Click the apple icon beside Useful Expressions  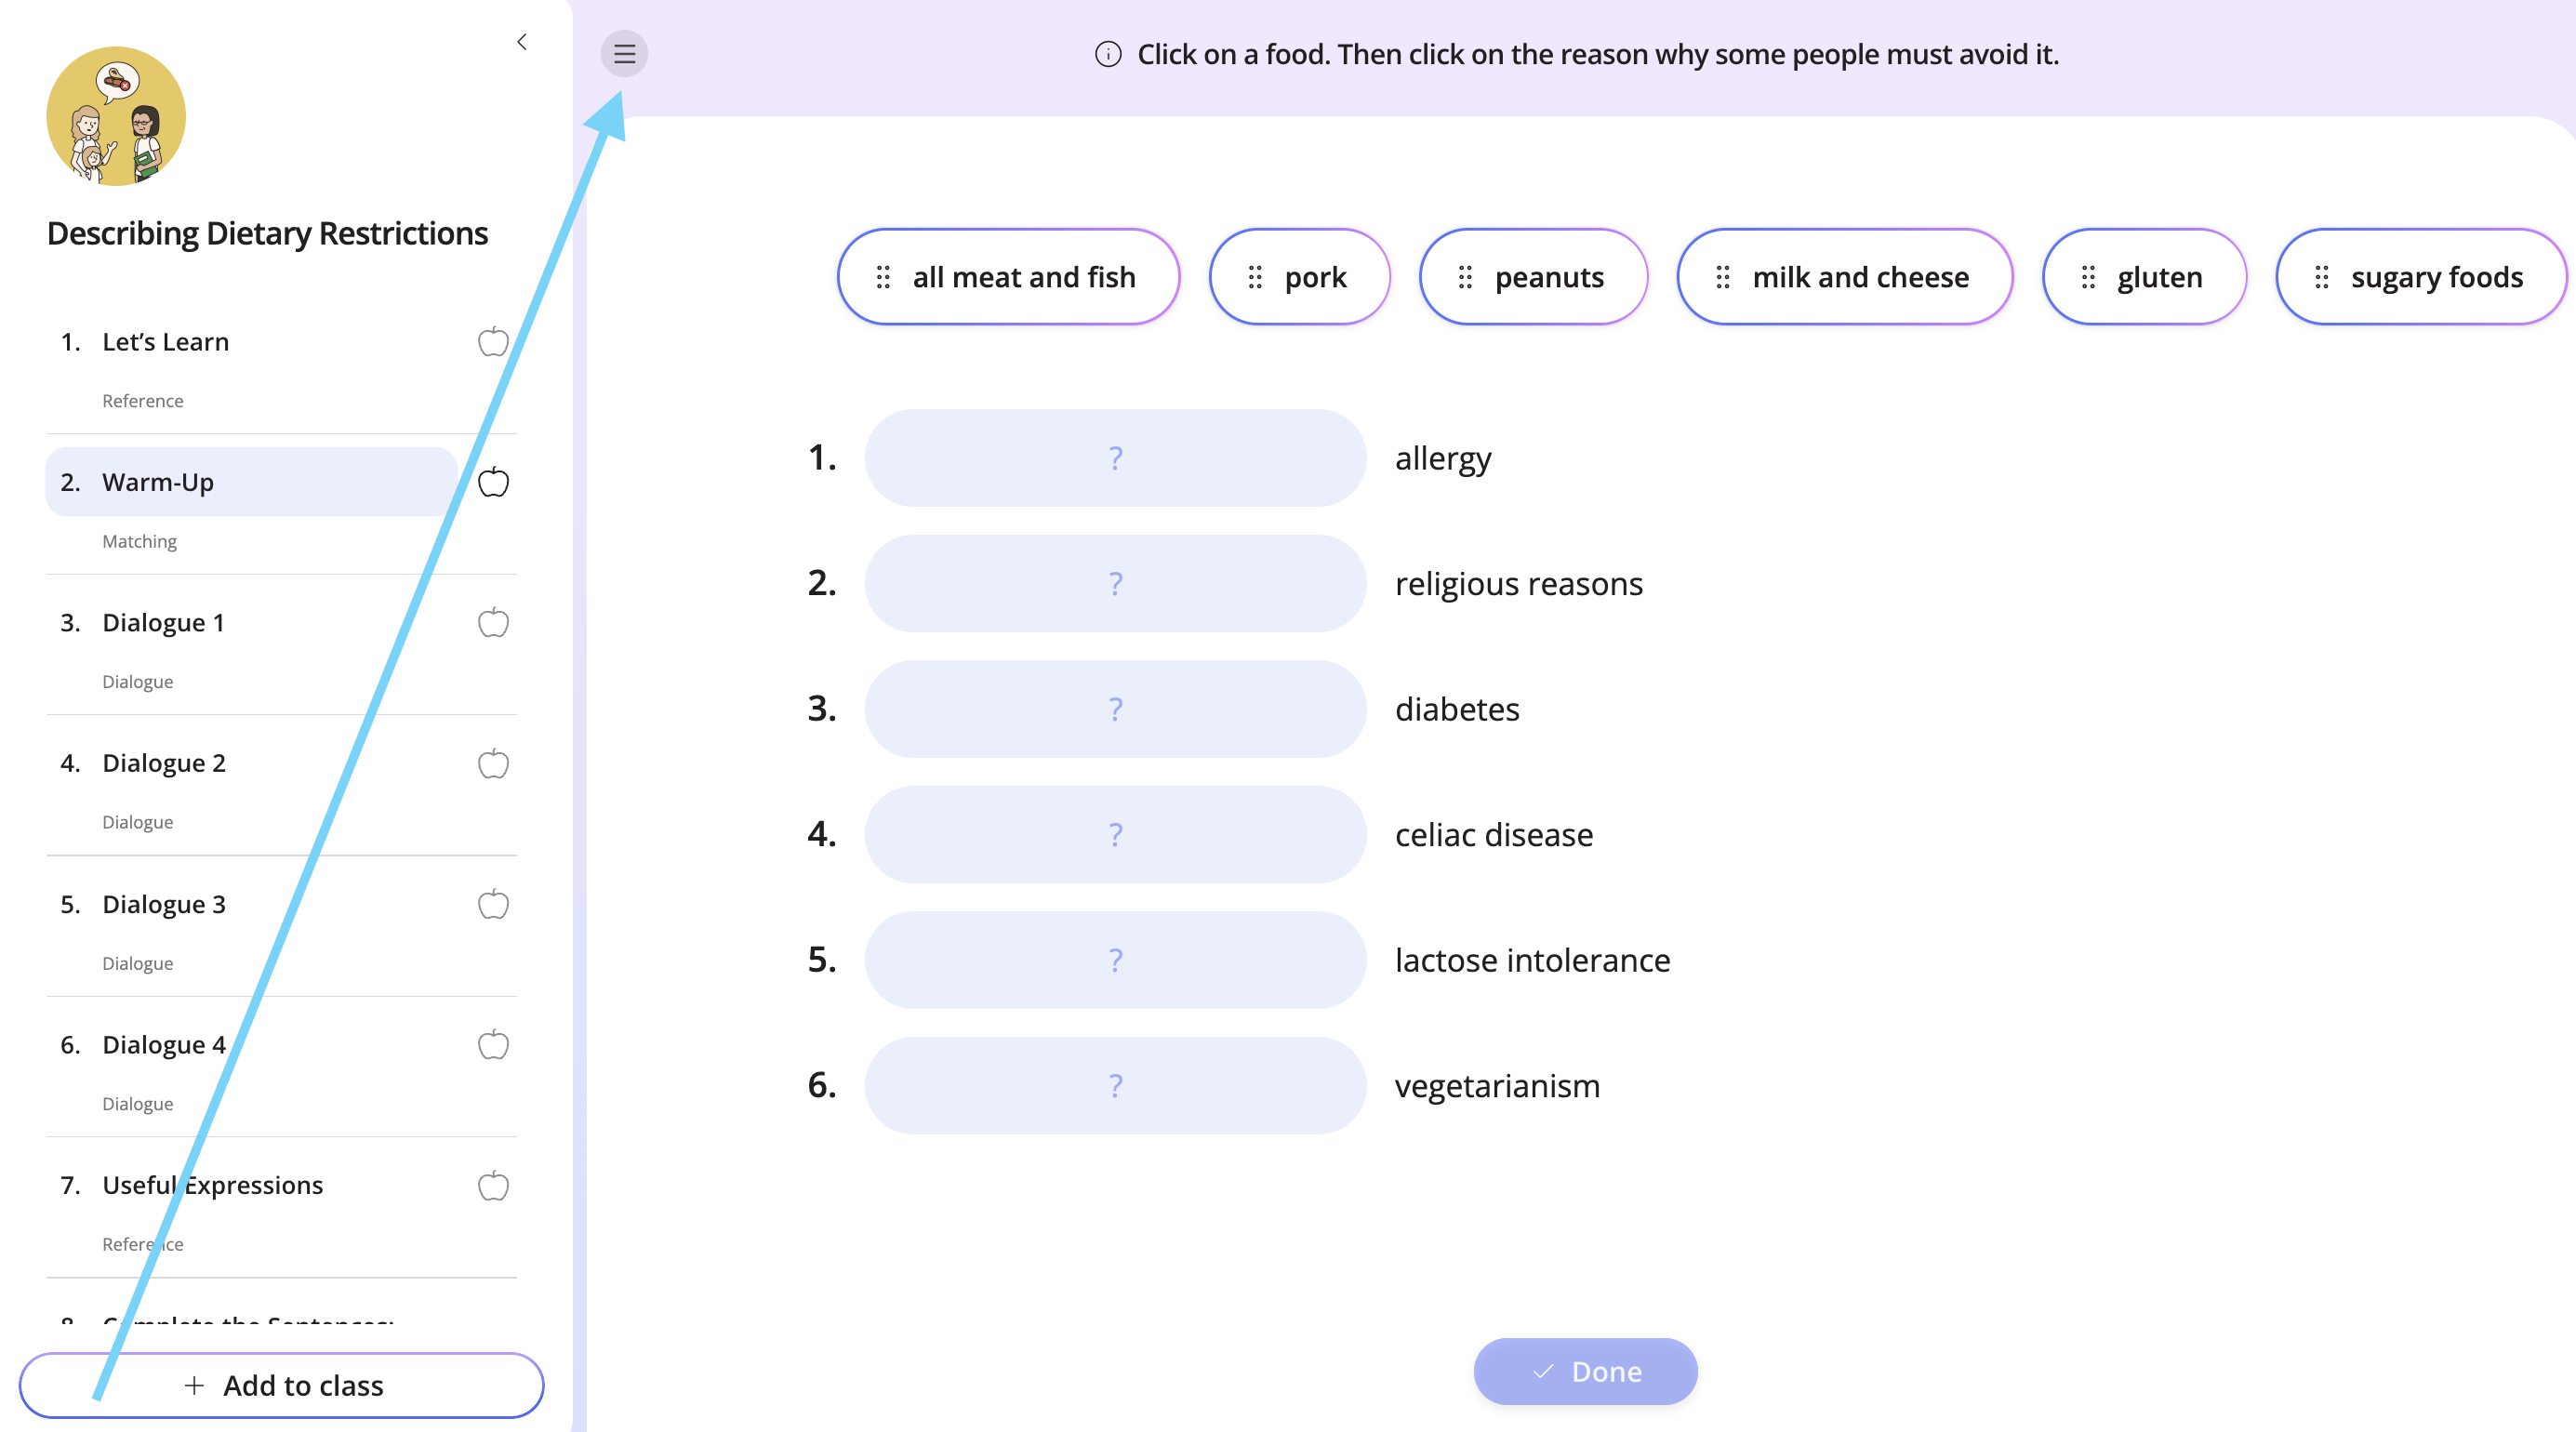[x=493, y=1186]
